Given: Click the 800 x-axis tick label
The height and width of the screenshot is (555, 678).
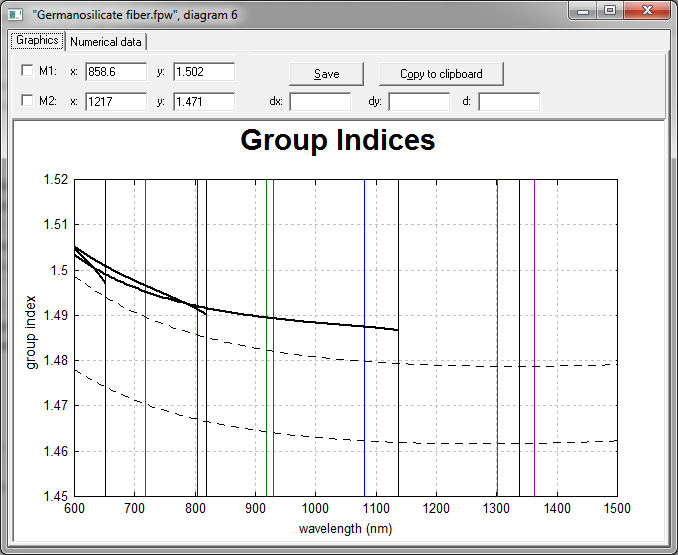Looking at the screenshot, I should (195, 508).
